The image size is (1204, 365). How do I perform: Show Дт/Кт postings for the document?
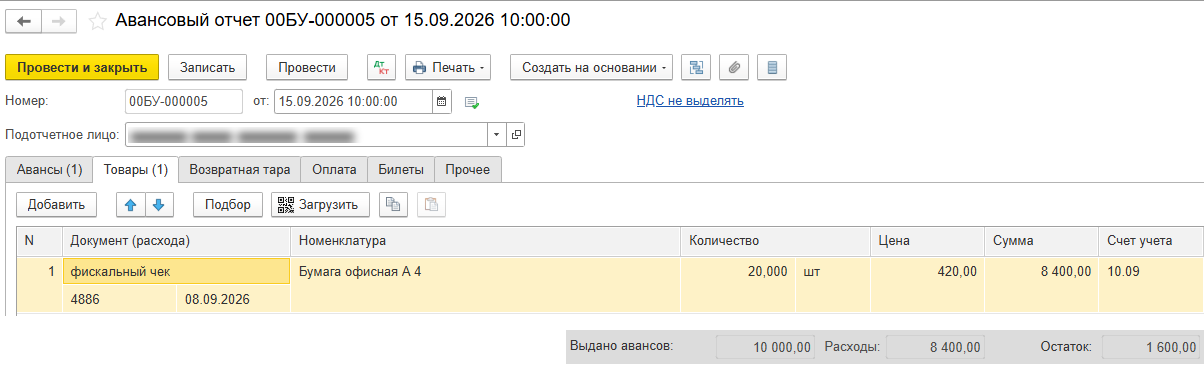tap(381, 67)
